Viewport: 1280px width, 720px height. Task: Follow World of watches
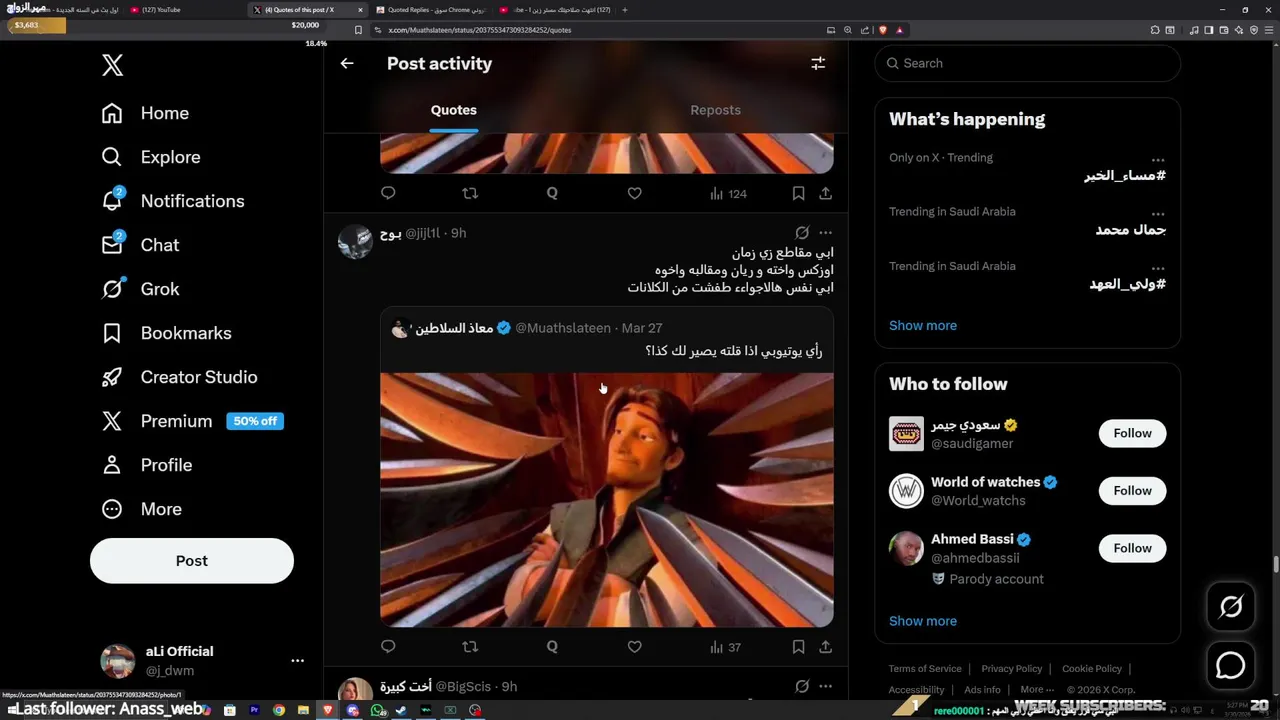(x=1132, y=491)
